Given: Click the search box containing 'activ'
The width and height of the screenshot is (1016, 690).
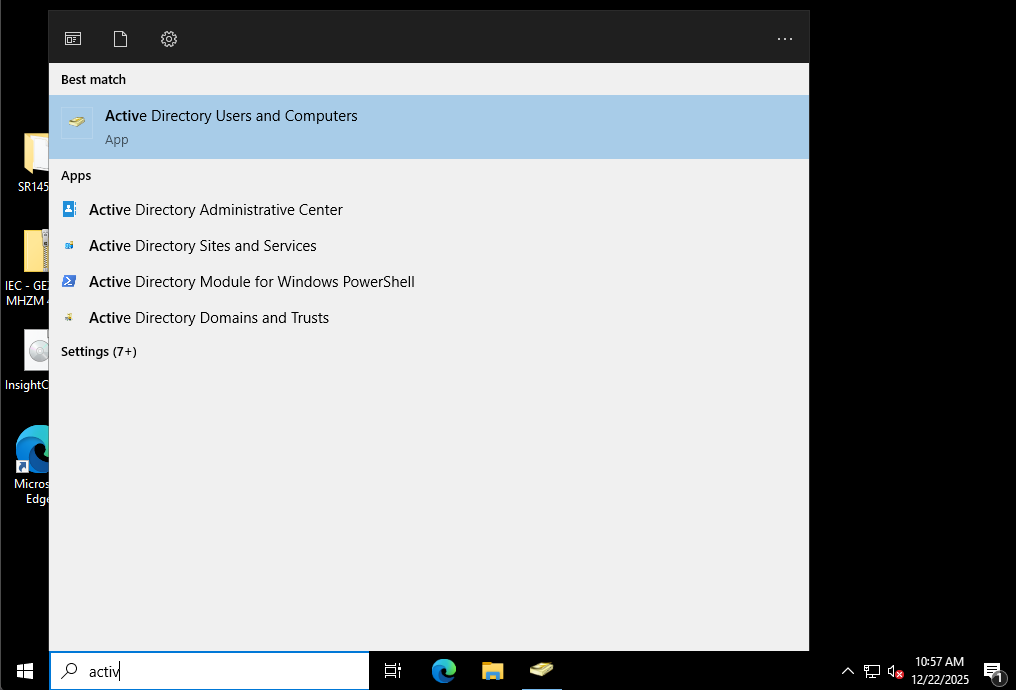Looking at the screenshot, I should 209,671.
